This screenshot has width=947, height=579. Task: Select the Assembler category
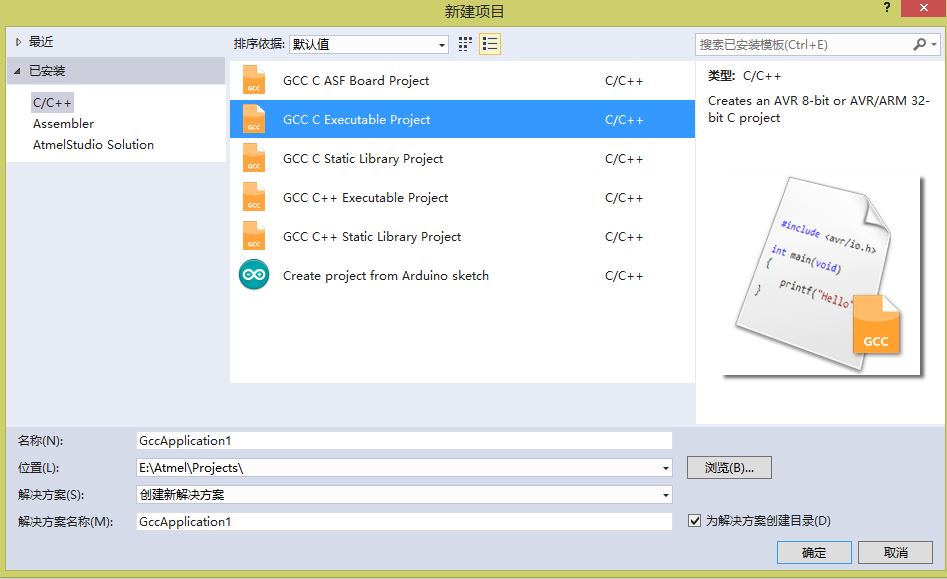click(63, 124)
